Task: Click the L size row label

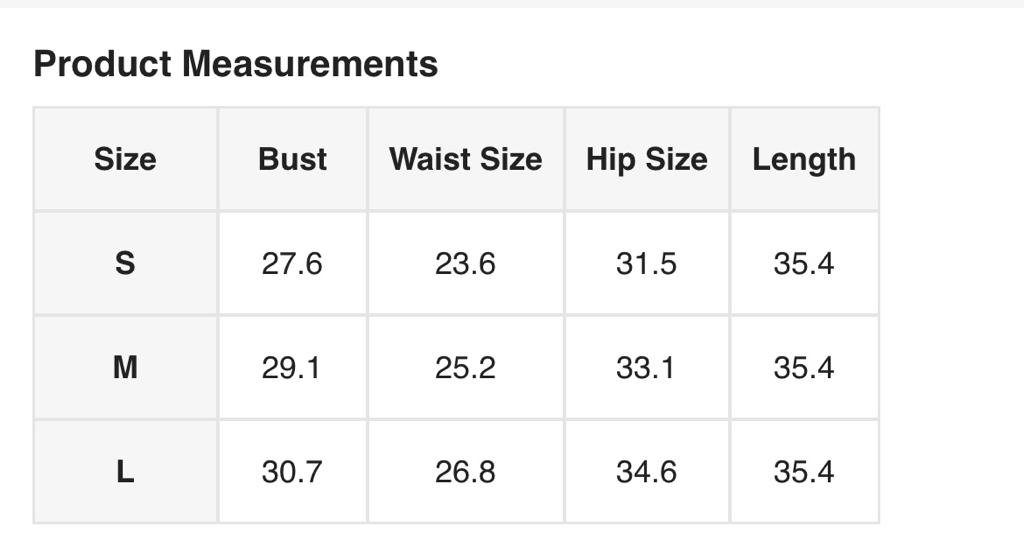Action: pos(125,472)
